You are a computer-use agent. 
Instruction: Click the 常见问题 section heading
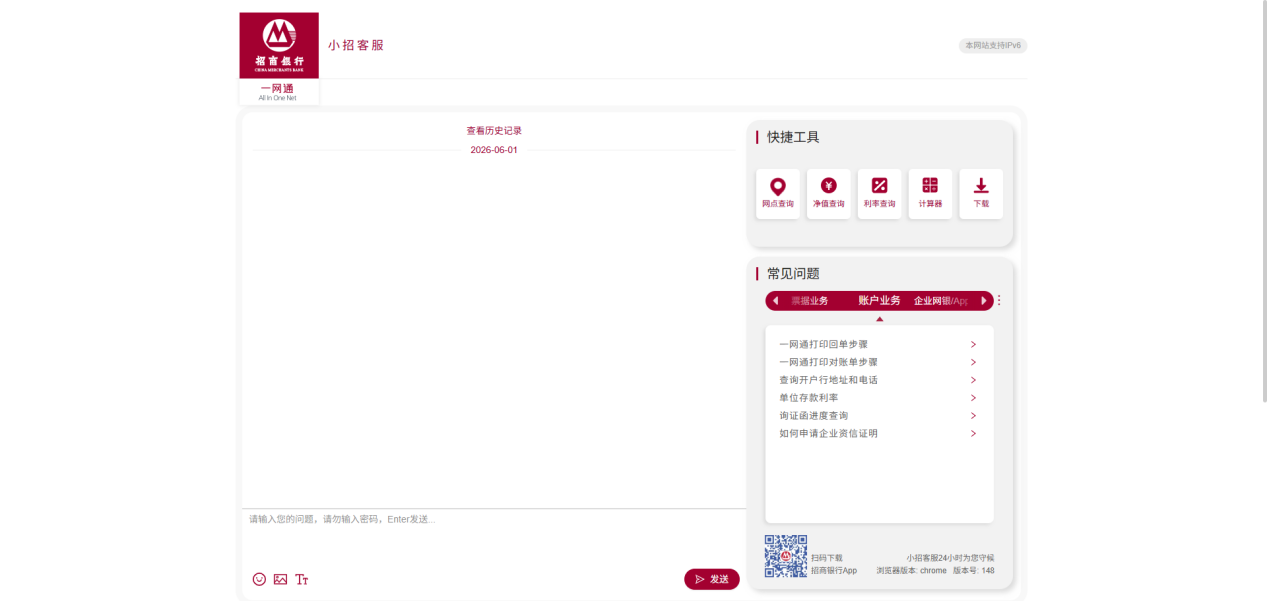[793, 274]
